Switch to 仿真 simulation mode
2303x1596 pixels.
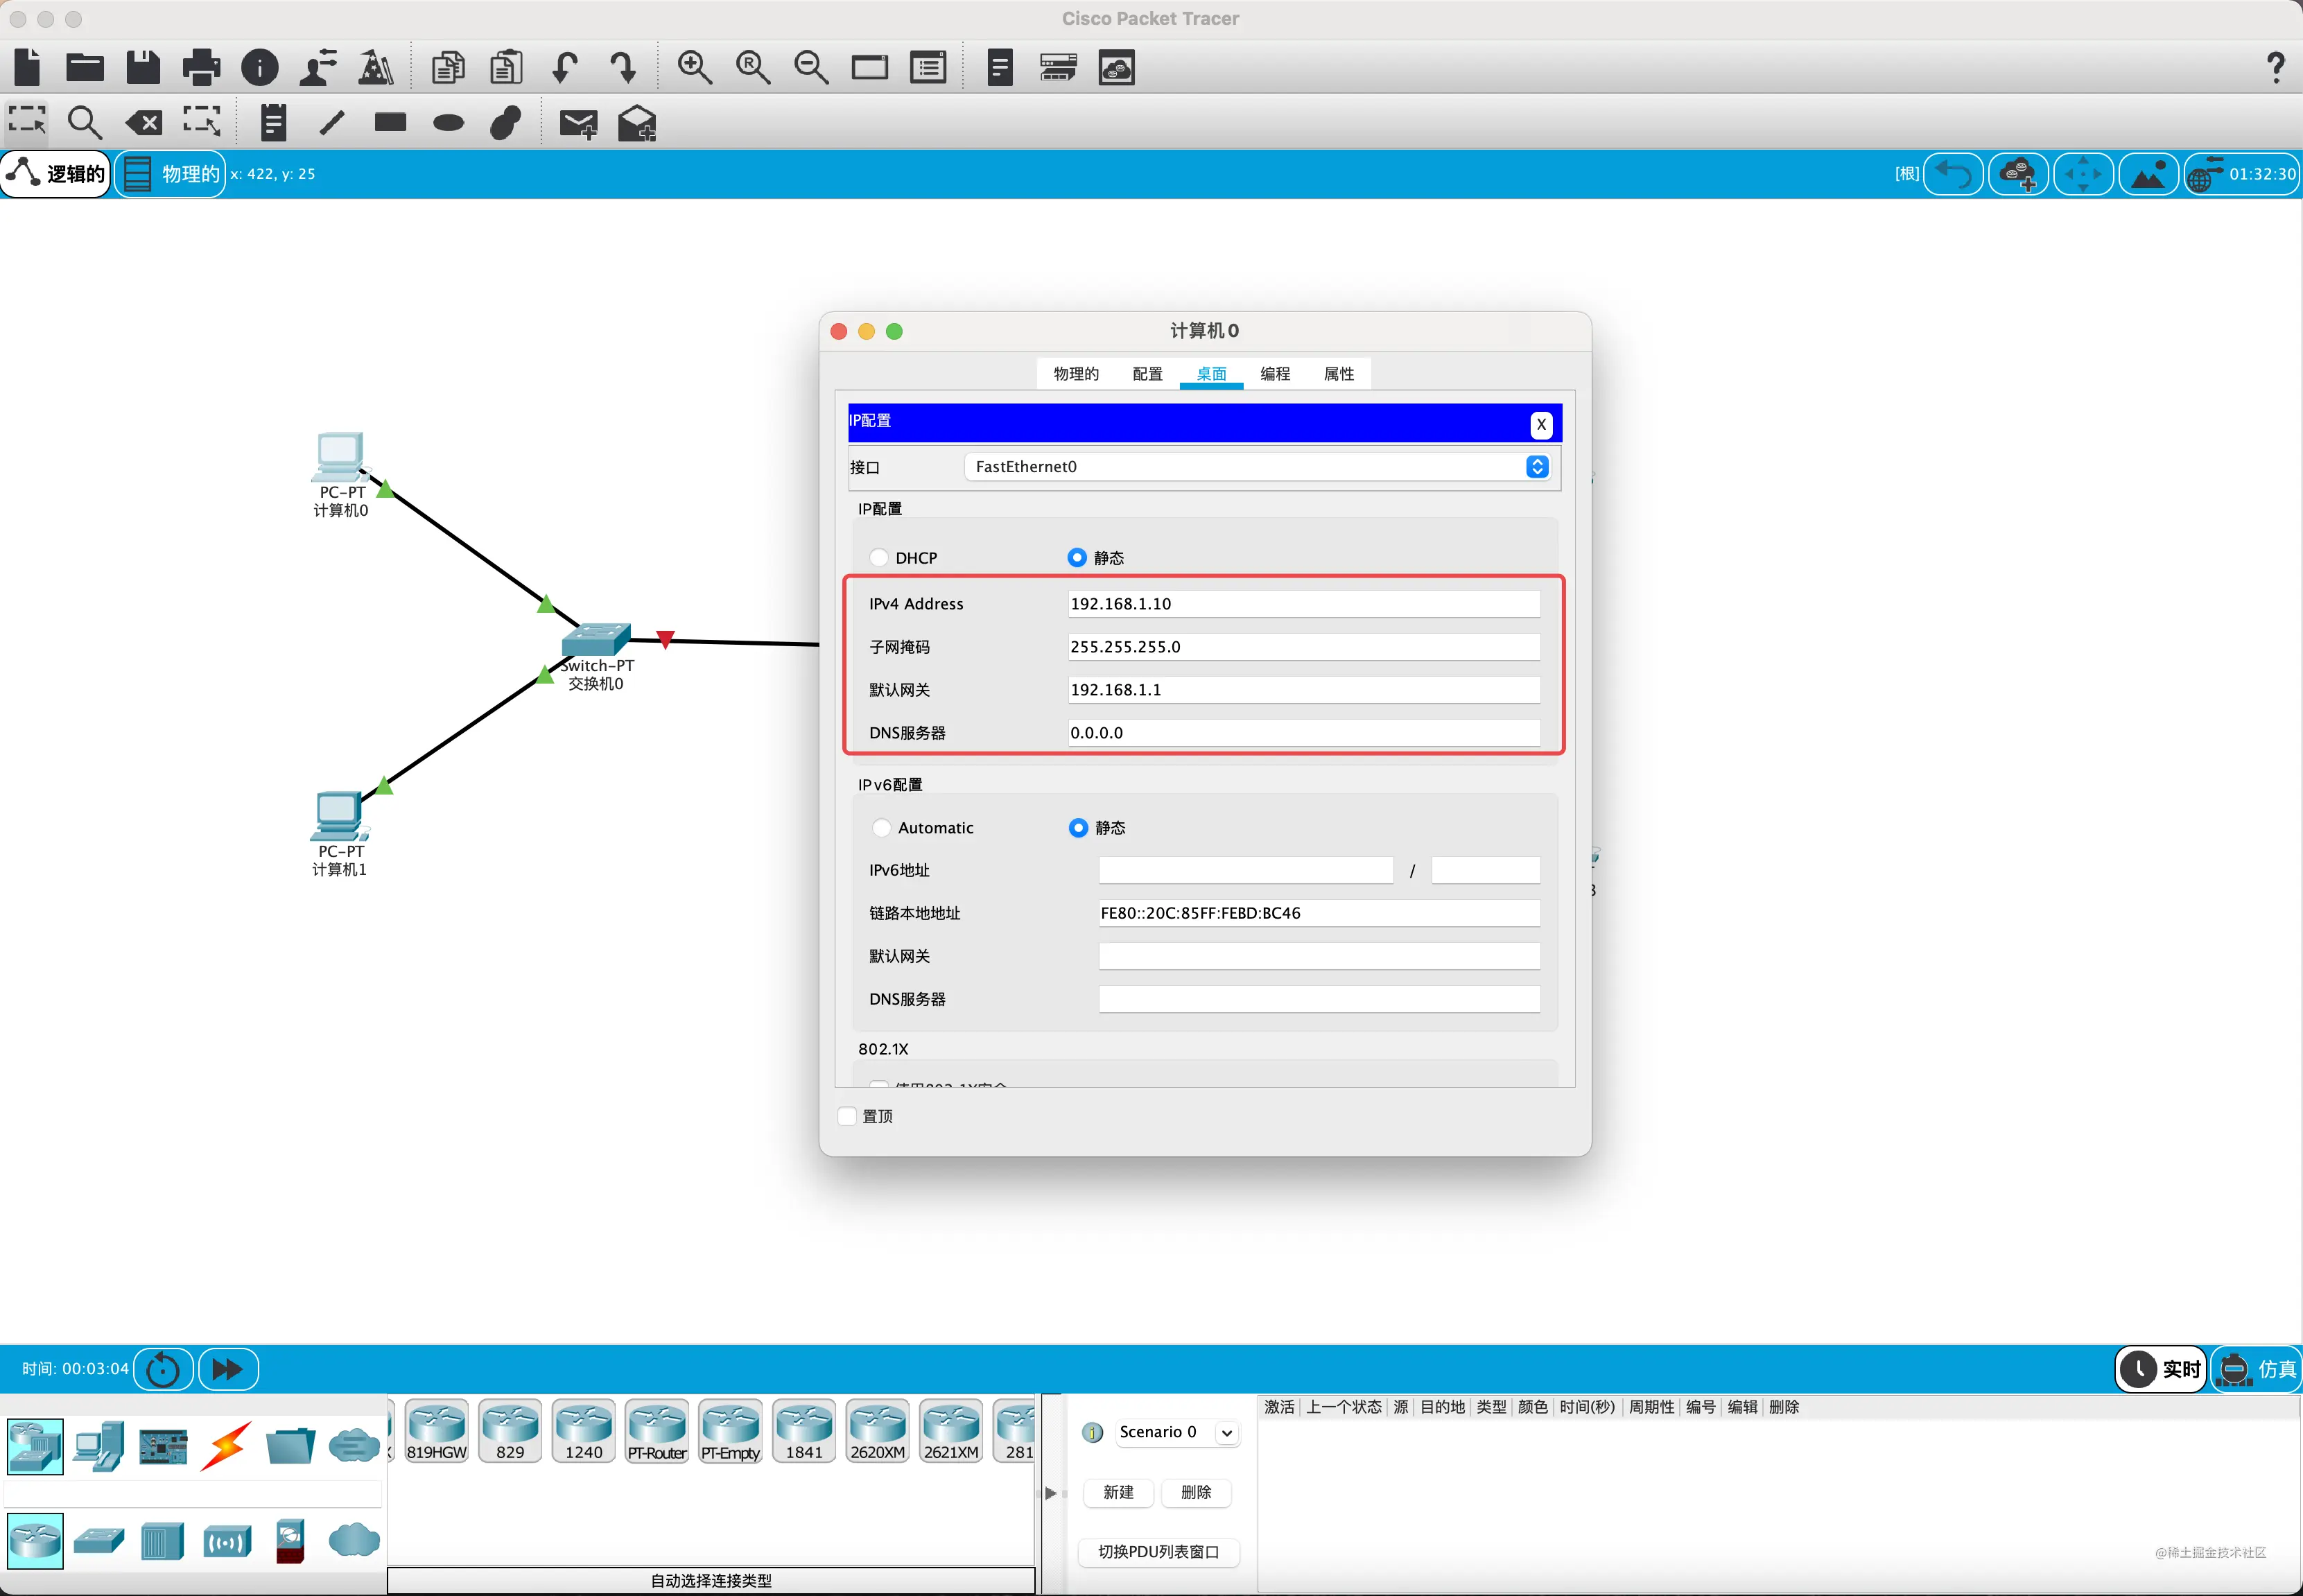pyautogui.click(x=2258, y=1369)
